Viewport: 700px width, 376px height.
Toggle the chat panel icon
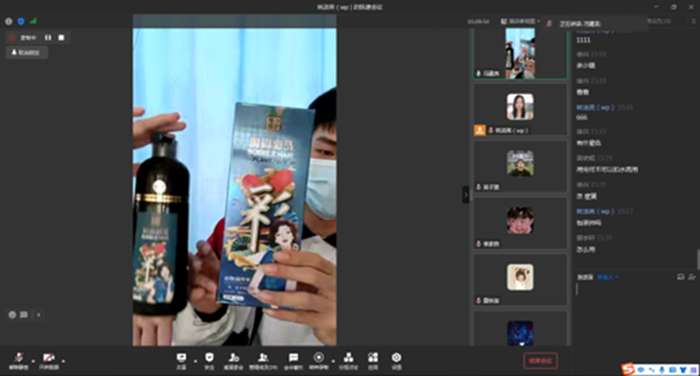(x=293, y=361)
